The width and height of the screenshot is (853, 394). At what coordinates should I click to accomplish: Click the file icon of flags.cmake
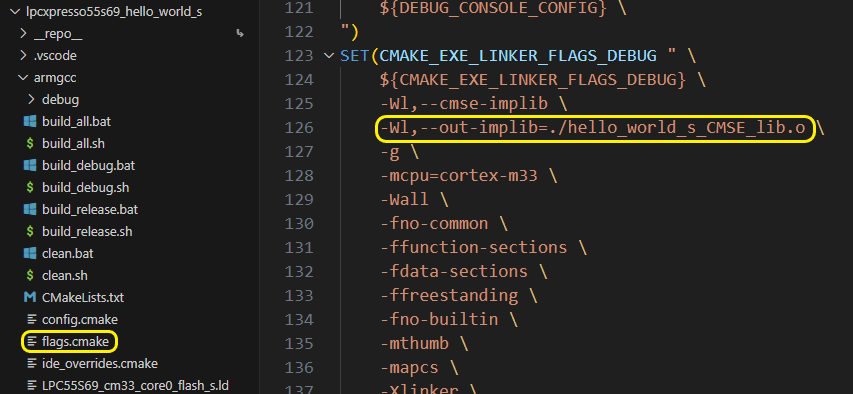click(x=32, y=342)
